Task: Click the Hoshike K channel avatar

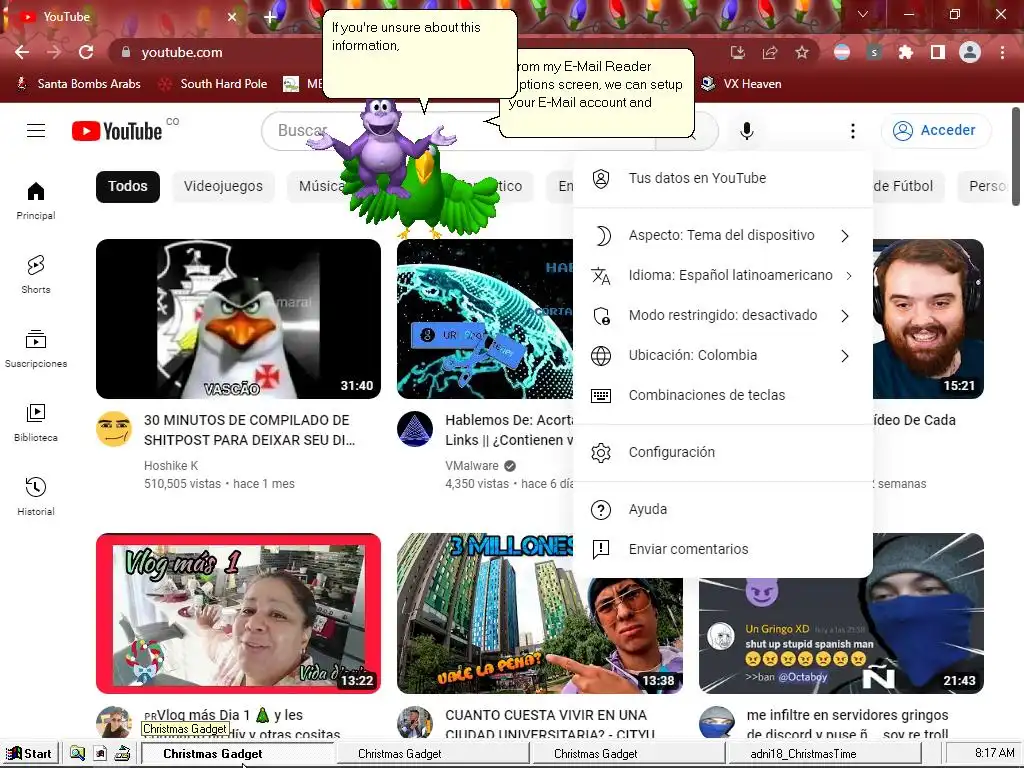Action: pos(114,429)
